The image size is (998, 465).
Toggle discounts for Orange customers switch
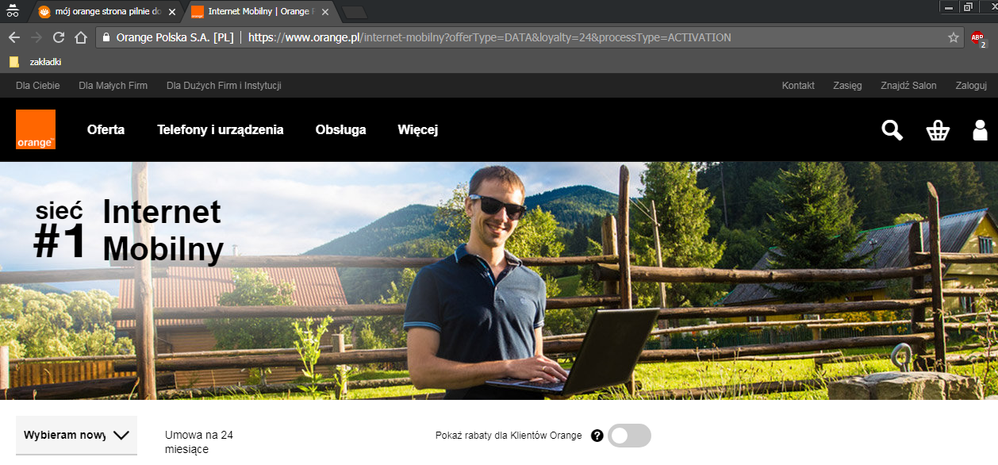[629, 436]
